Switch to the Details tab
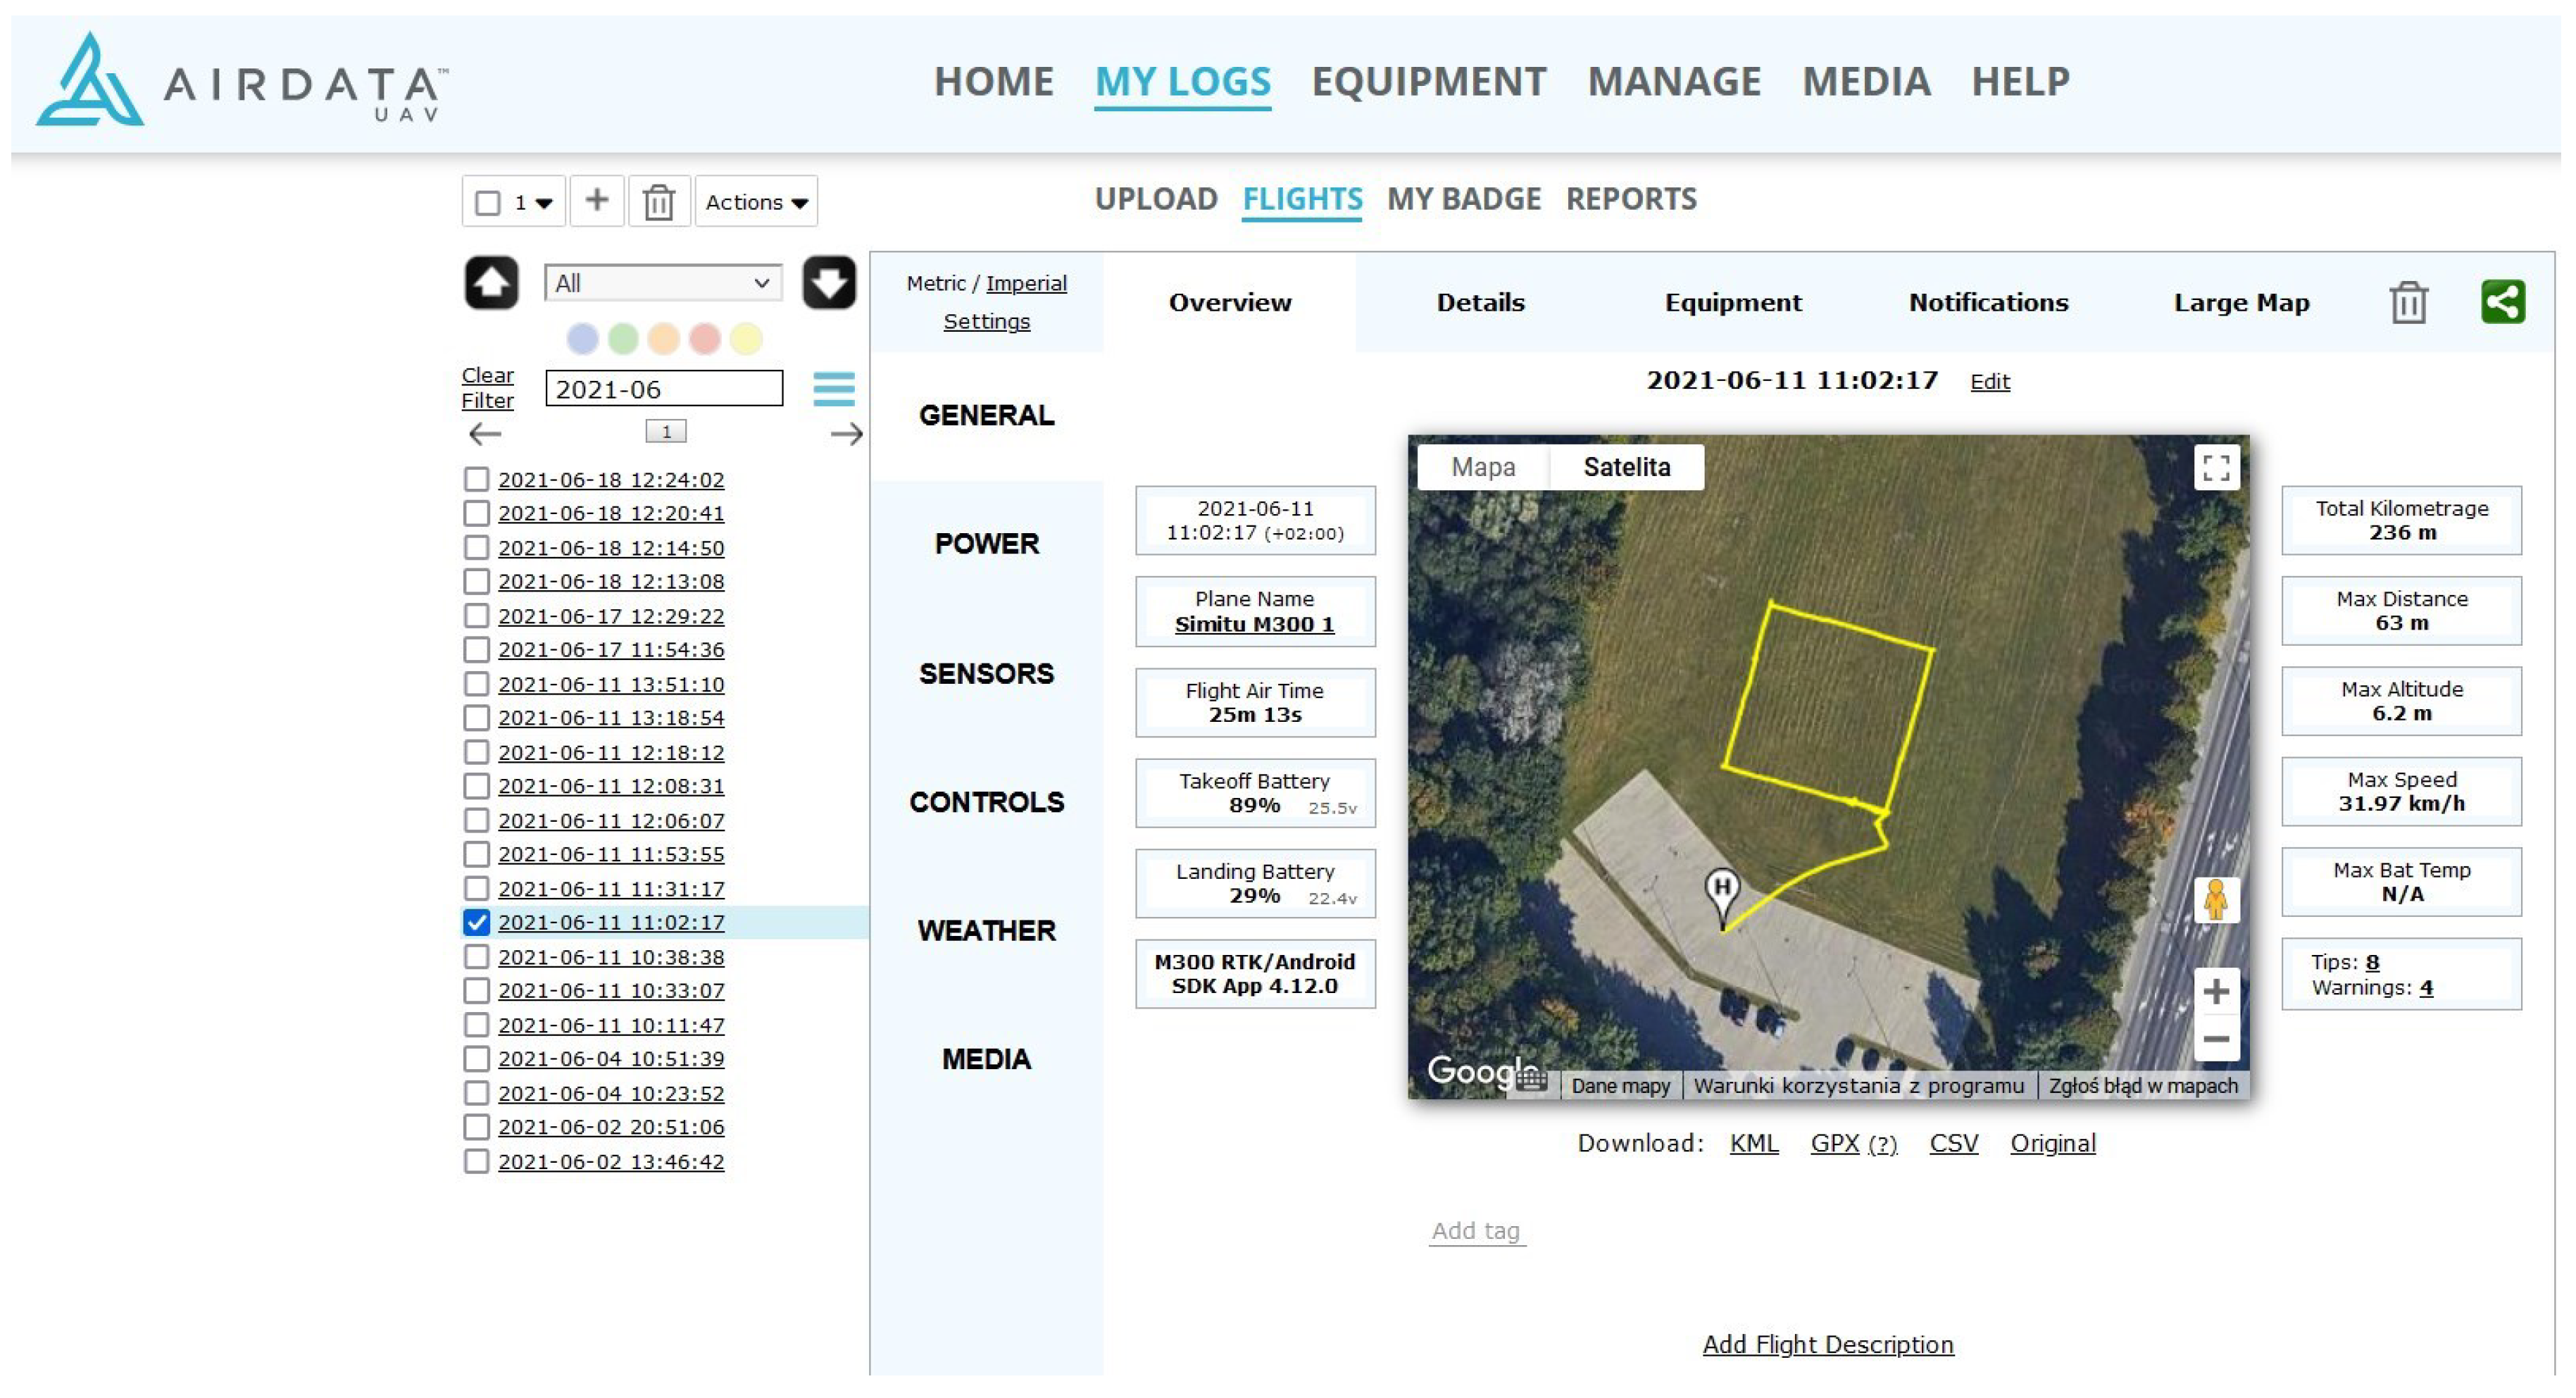The height and width of the screenshot is (1398, 2576). (x=1480, y=303)
